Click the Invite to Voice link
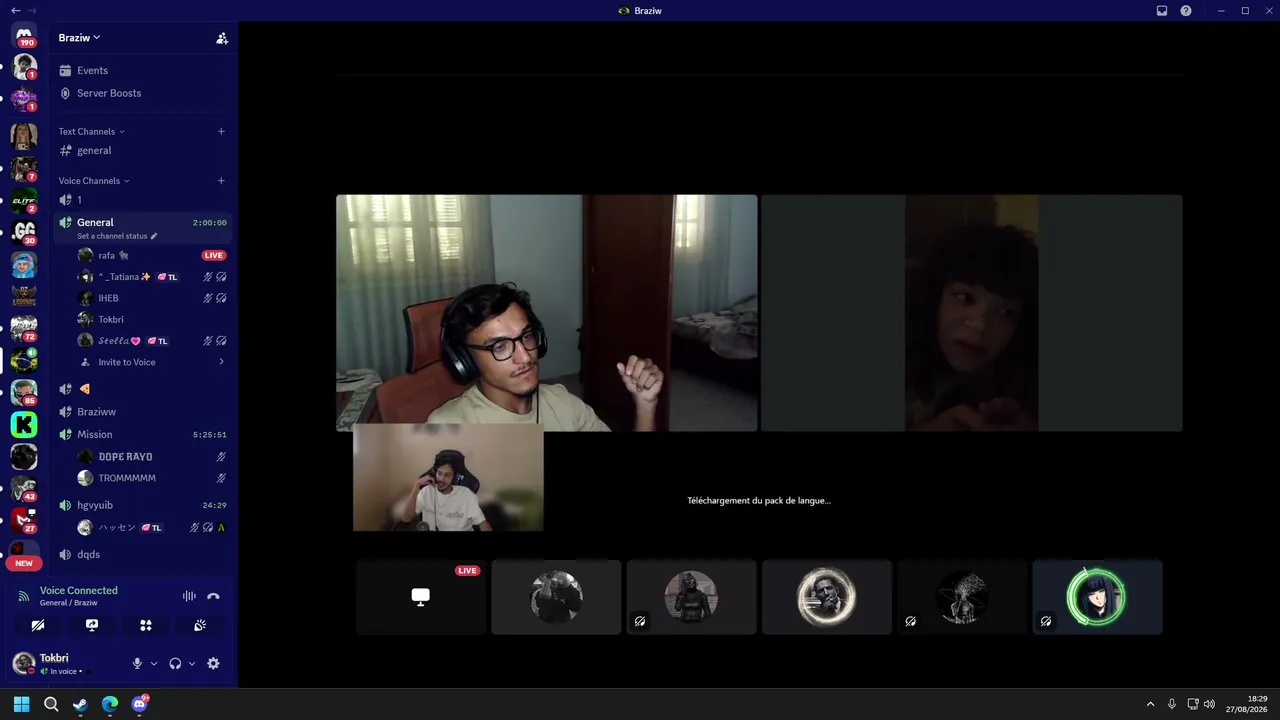This screenshot has height=720, width=1280. point(127,362)
